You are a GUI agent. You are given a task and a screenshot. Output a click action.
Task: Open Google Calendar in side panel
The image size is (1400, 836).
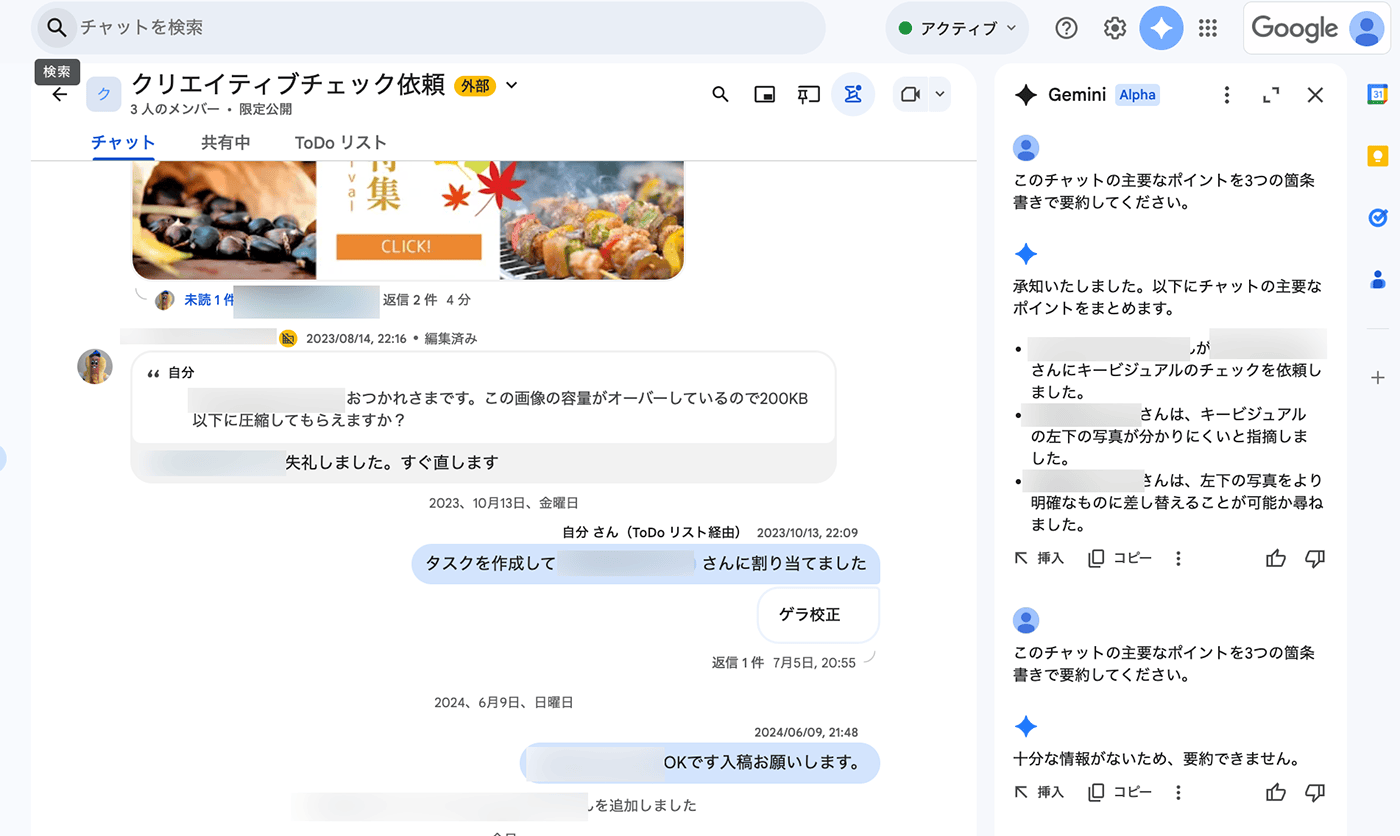pyautogui.click(x=1377, y=94)
